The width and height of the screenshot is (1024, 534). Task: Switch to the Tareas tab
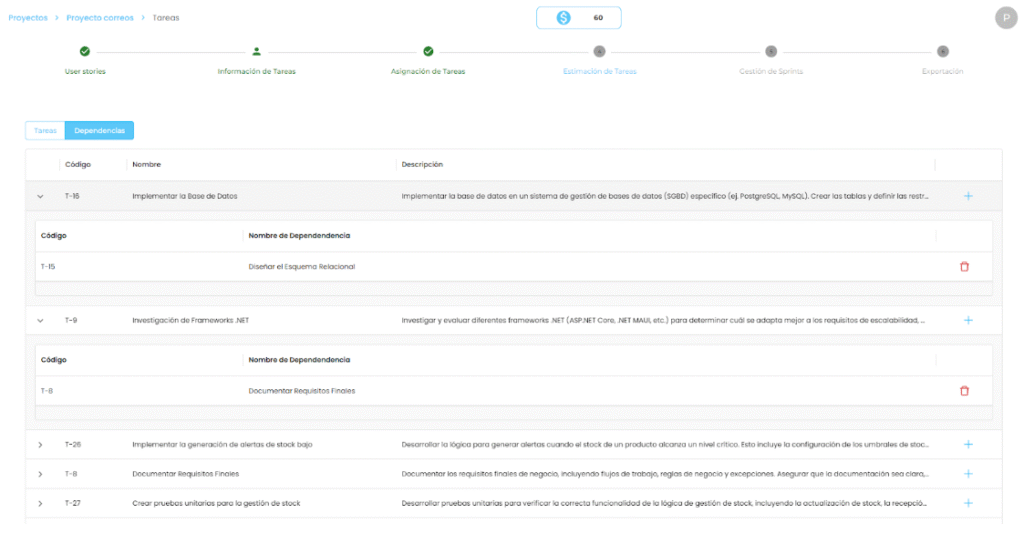pos(45,130)
